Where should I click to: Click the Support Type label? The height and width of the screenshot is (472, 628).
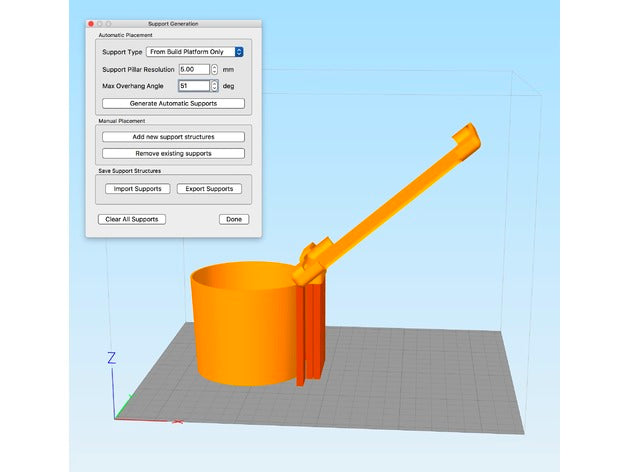pos(122,52)
